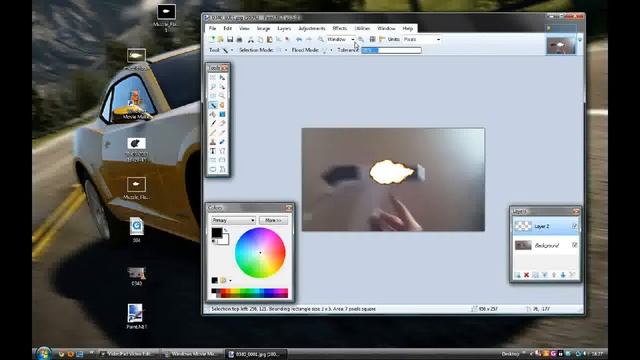The image size is (640, 360).
Task: Open the Help menu
Action: pyautogui.click(x=407, y=29)
